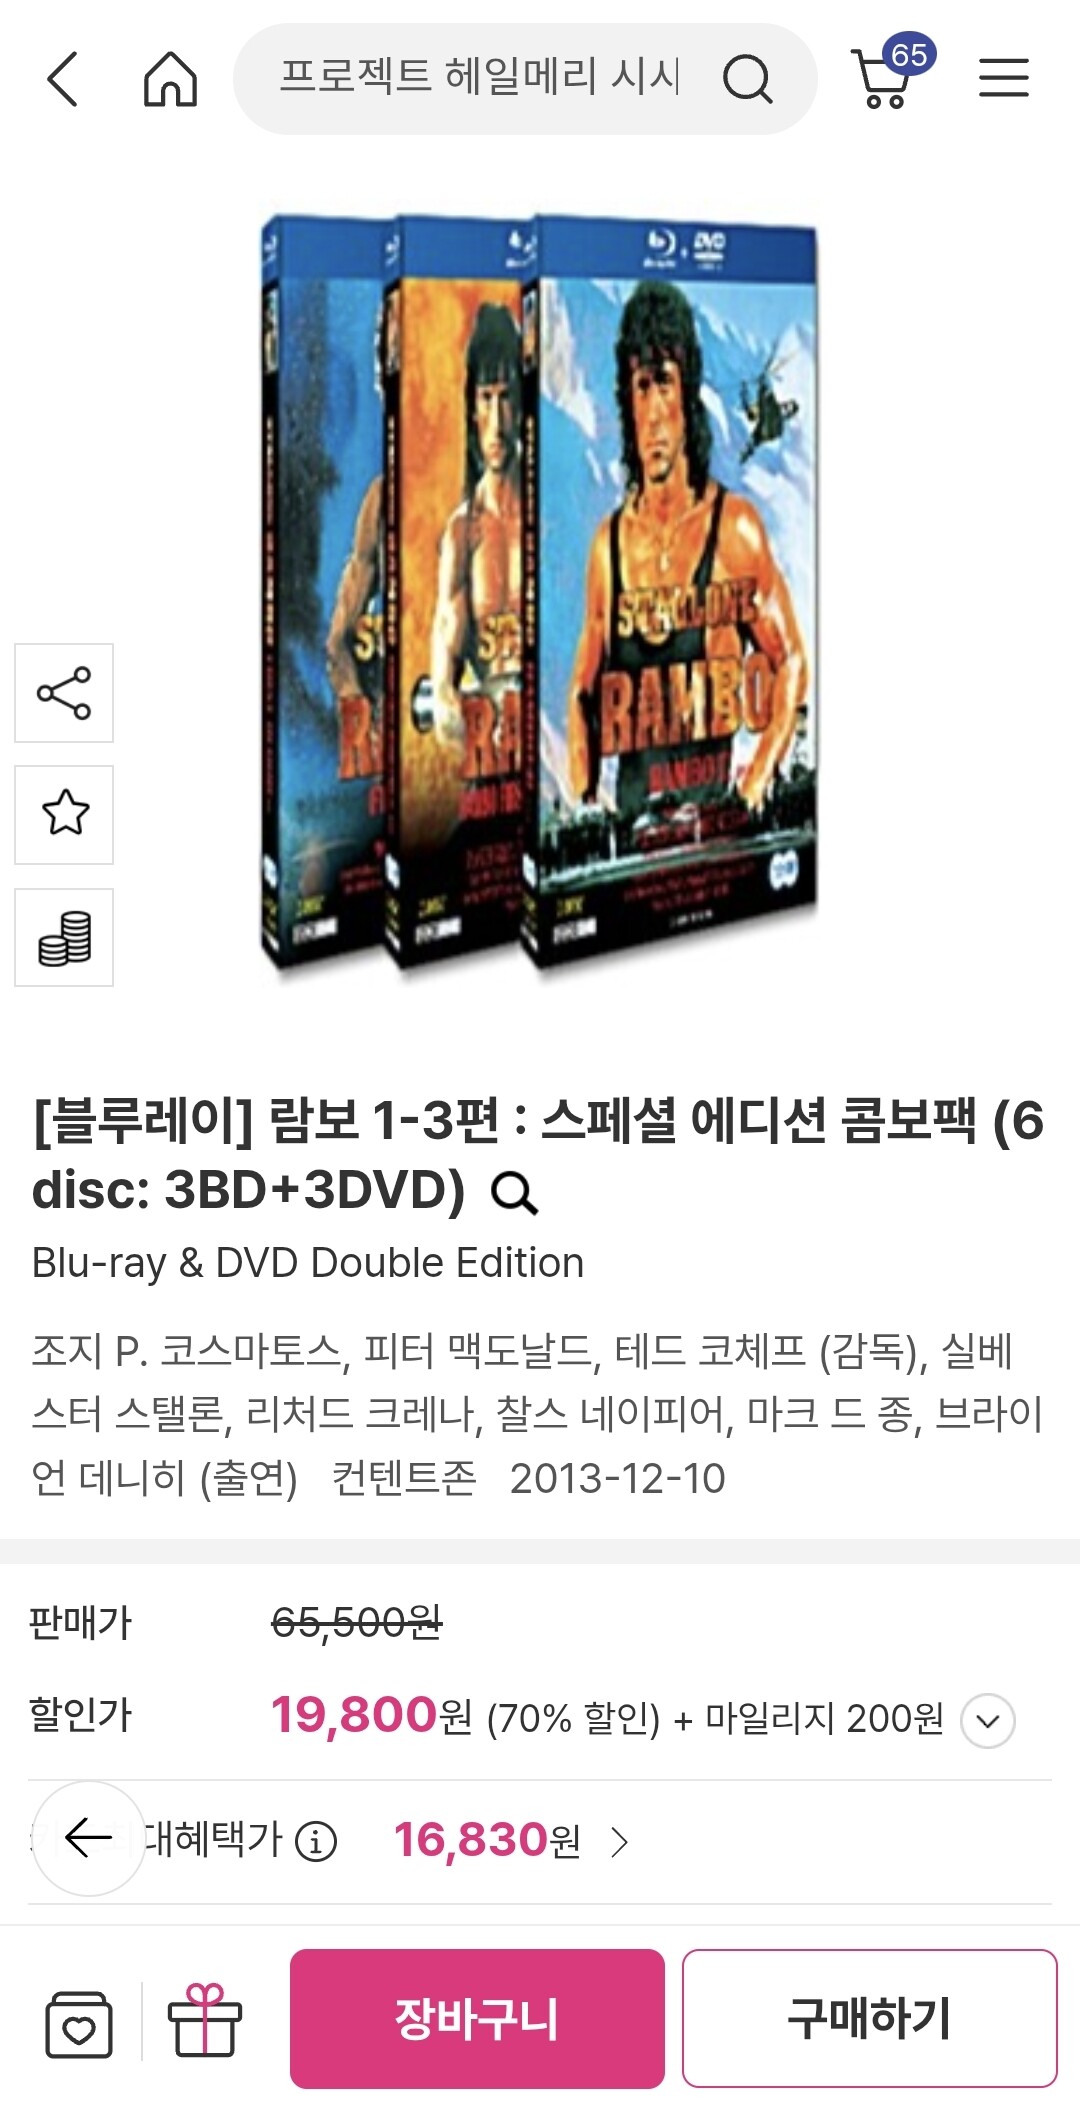Share this product via share icon
Screen dimensions: 1080x2121
coord(64,693)
